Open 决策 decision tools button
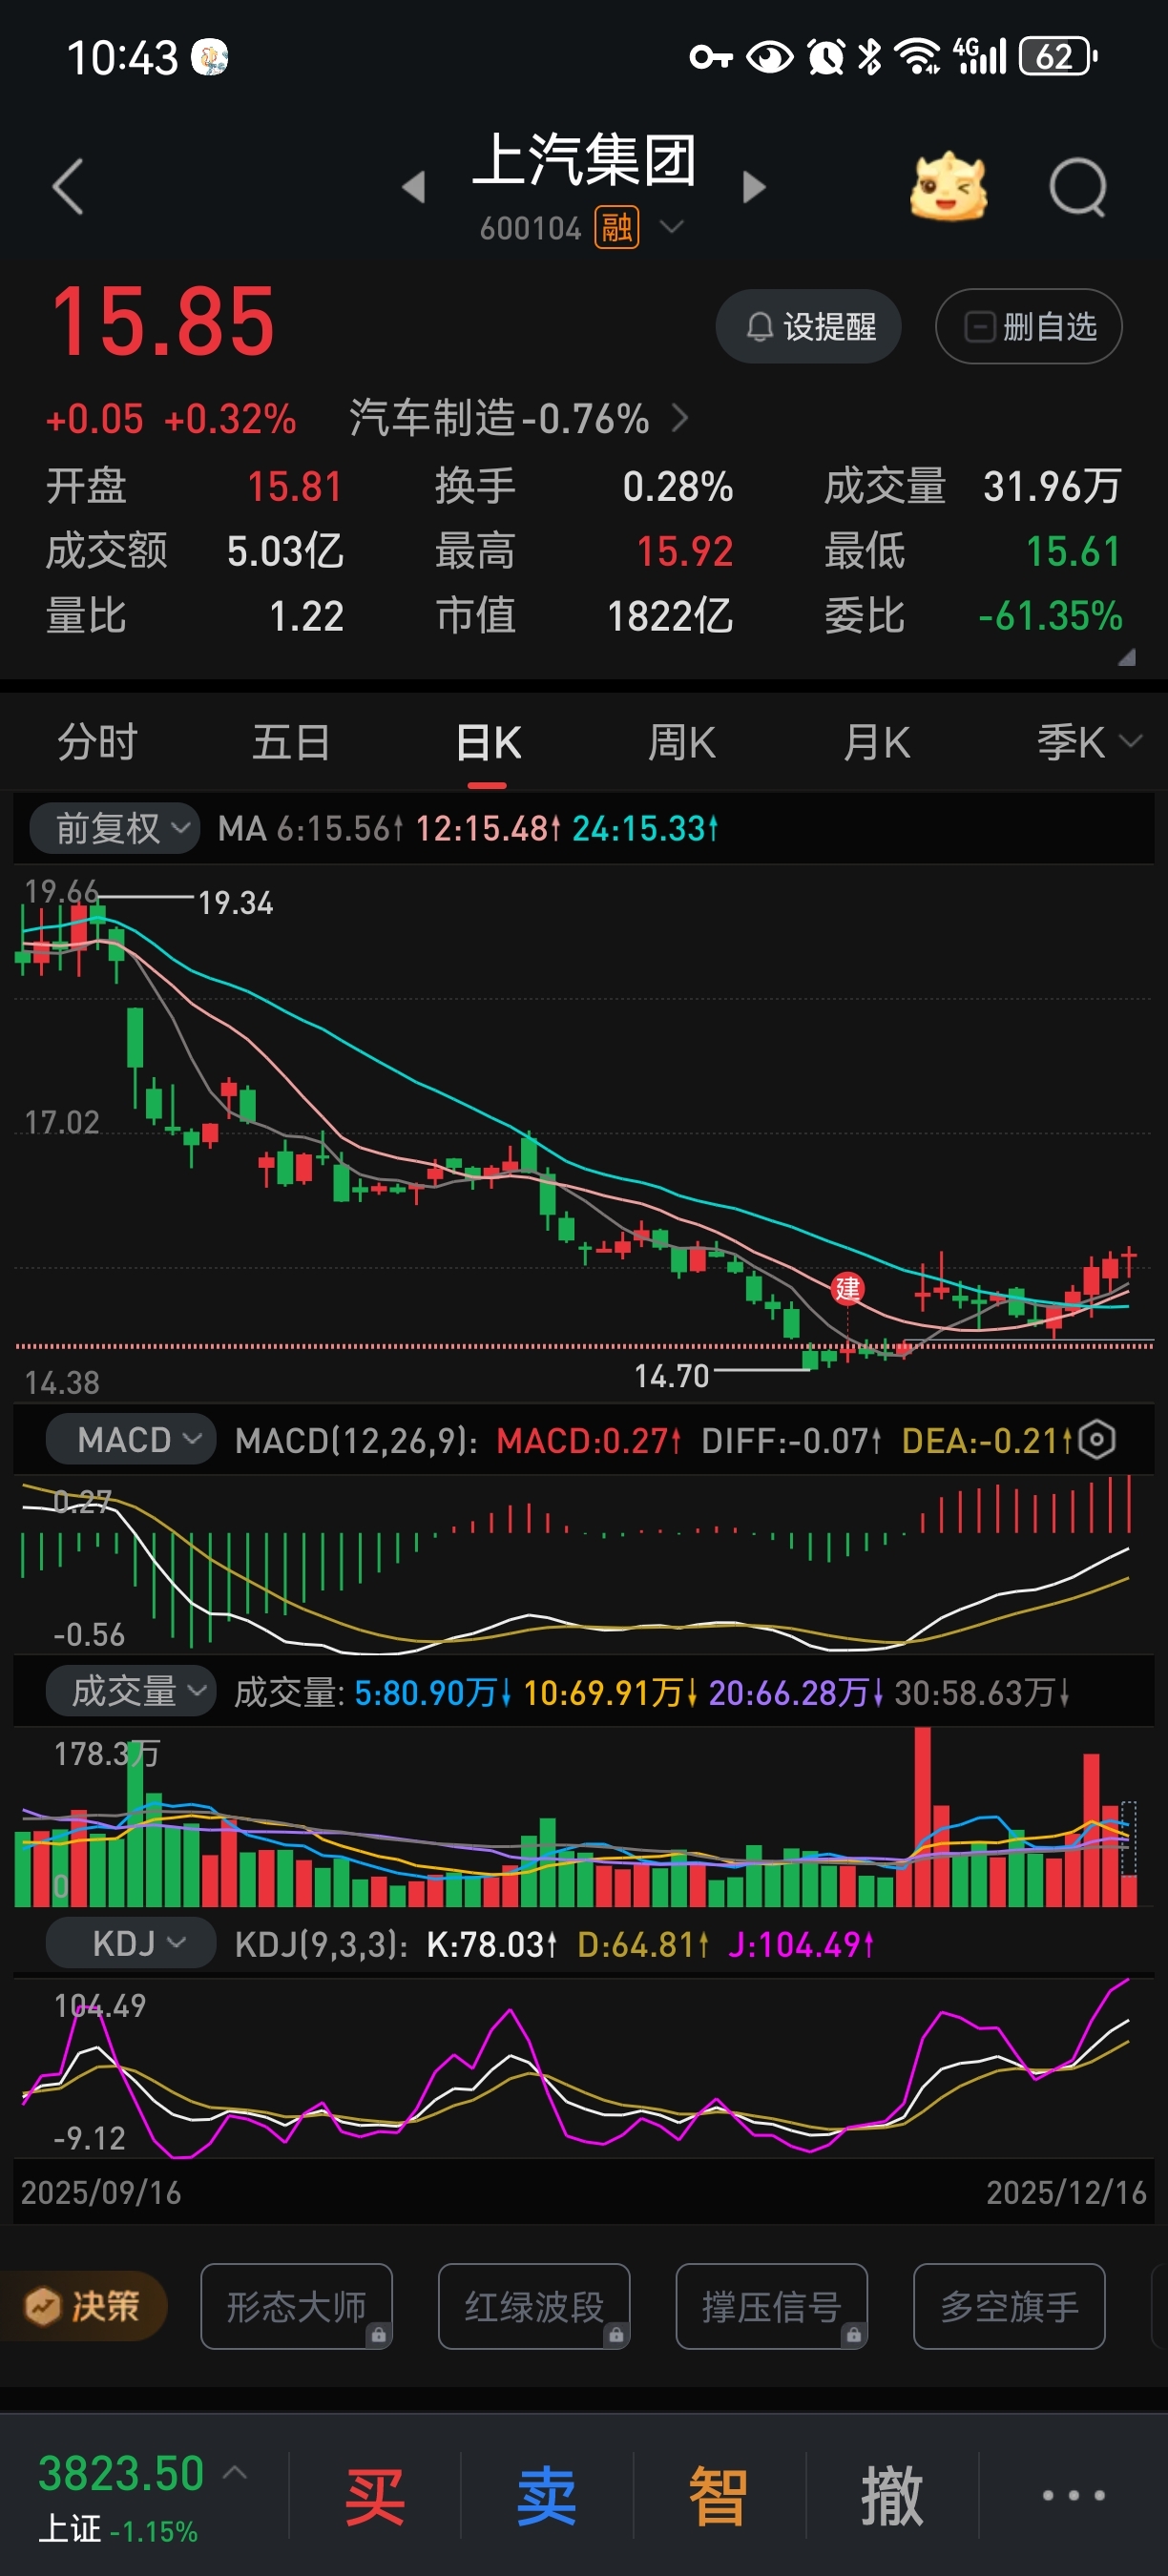The height and width of the screenshot is (2576, 1168). point(83,2306)
